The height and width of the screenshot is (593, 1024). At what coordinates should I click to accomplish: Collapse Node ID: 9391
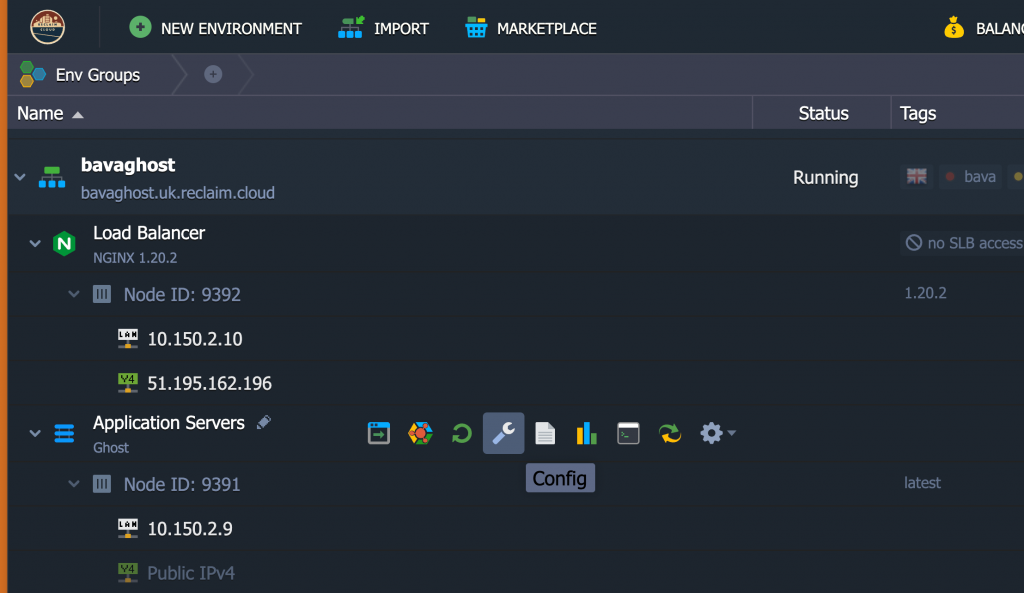click(74, 484)
